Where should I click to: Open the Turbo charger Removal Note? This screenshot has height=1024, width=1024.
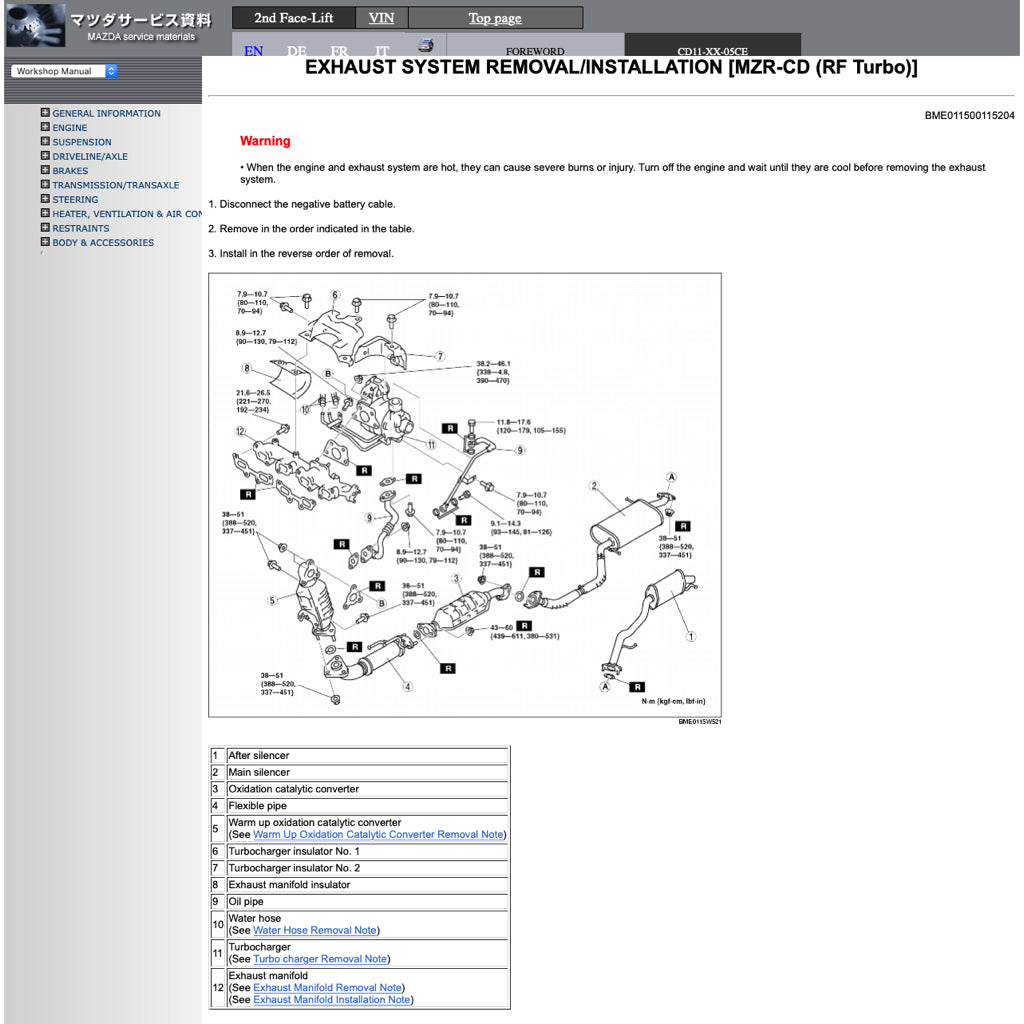pyautogui.click(x=322, y=959)
